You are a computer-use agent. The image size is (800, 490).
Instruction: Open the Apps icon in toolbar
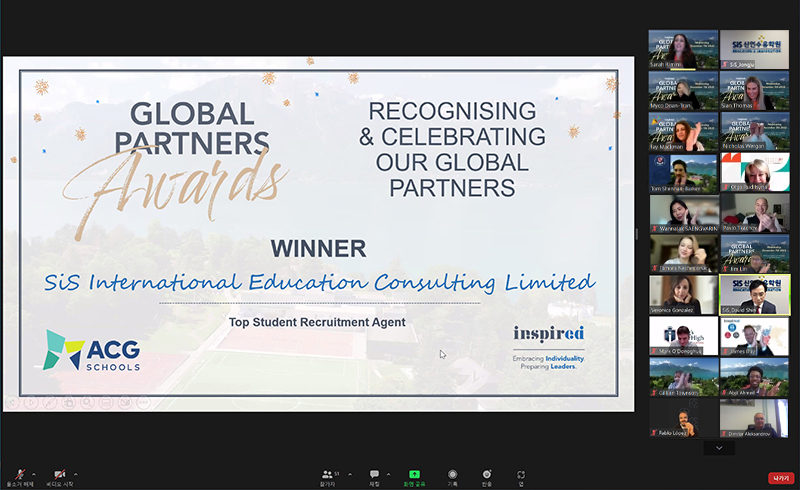tap(521, 474)
